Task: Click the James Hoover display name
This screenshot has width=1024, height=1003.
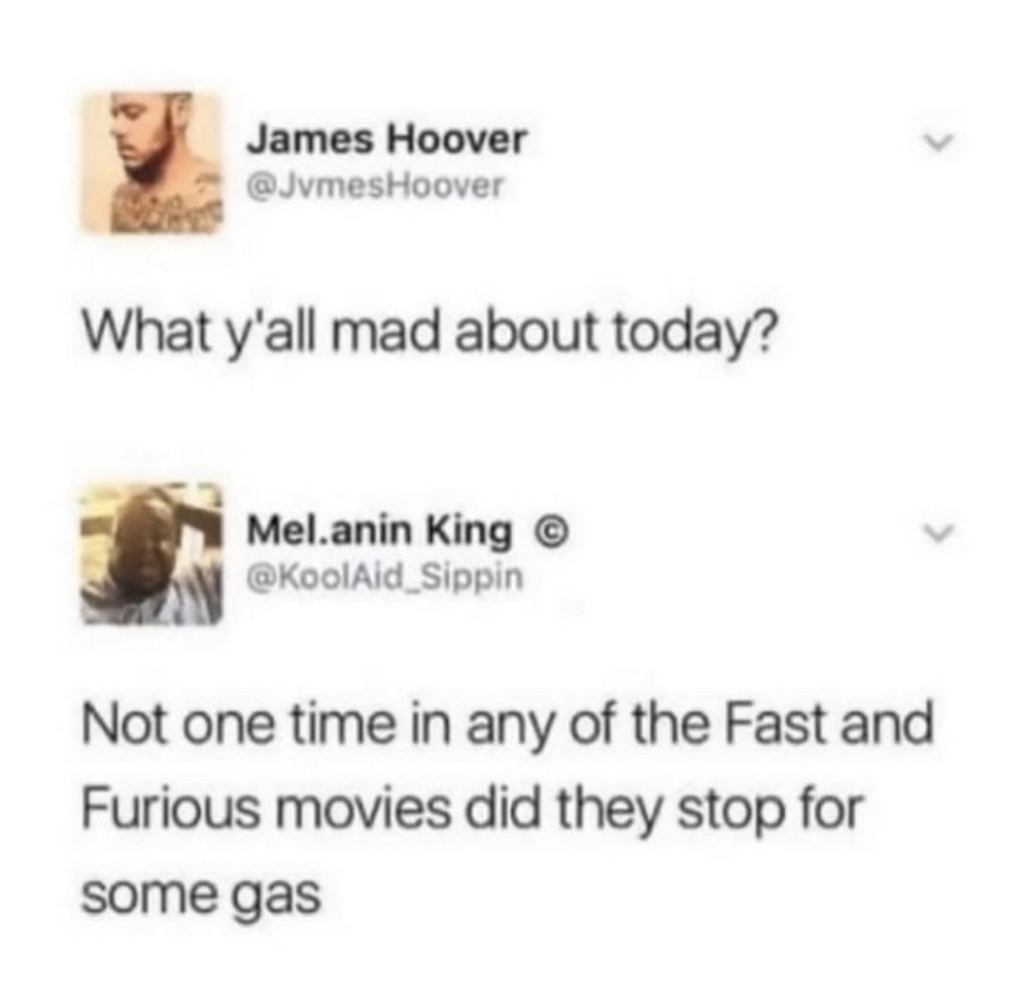Action: point(386,139)
